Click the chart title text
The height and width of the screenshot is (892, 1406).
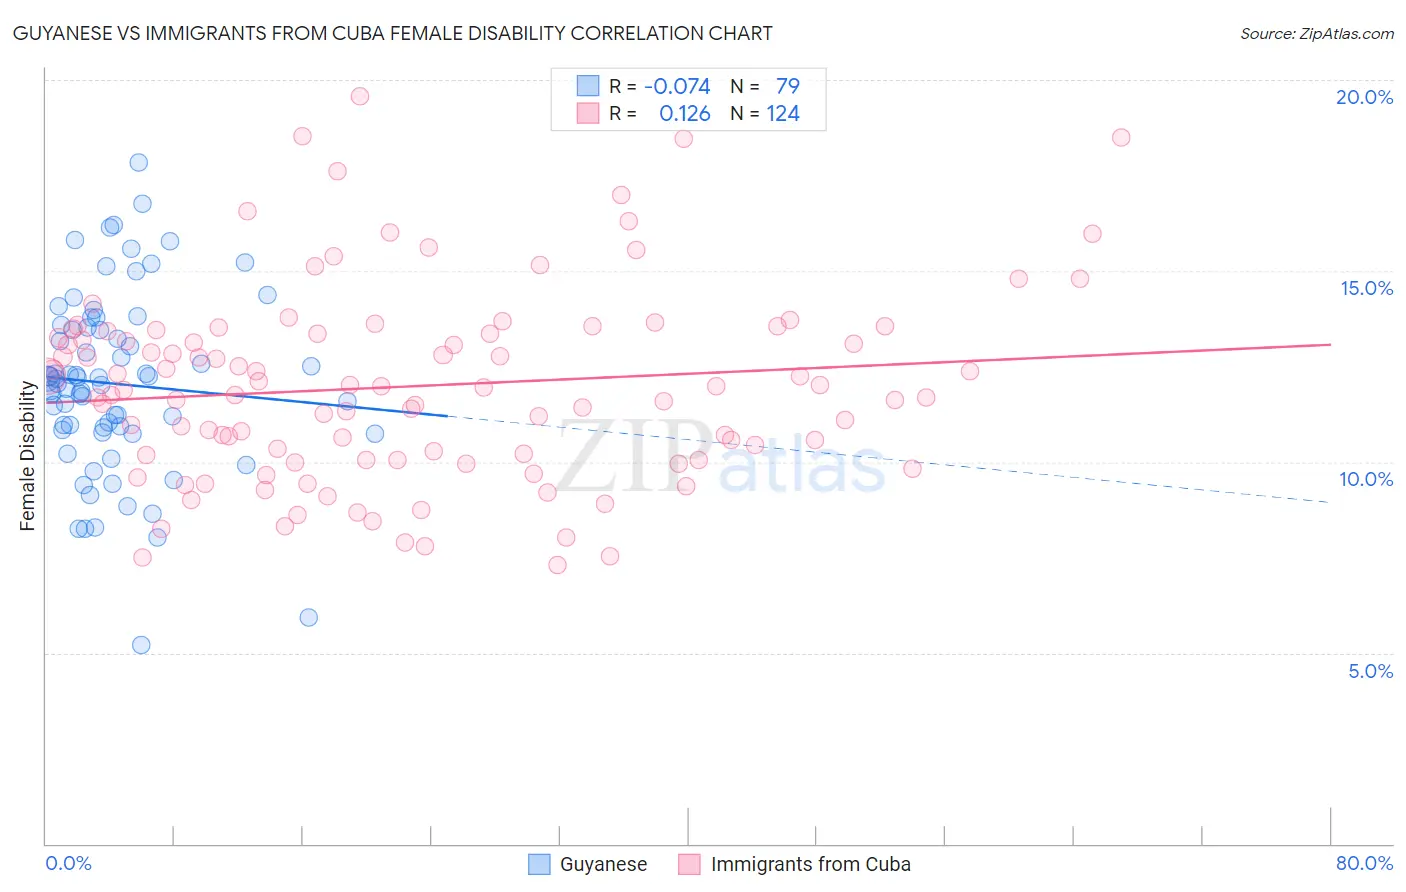point(392,33)
